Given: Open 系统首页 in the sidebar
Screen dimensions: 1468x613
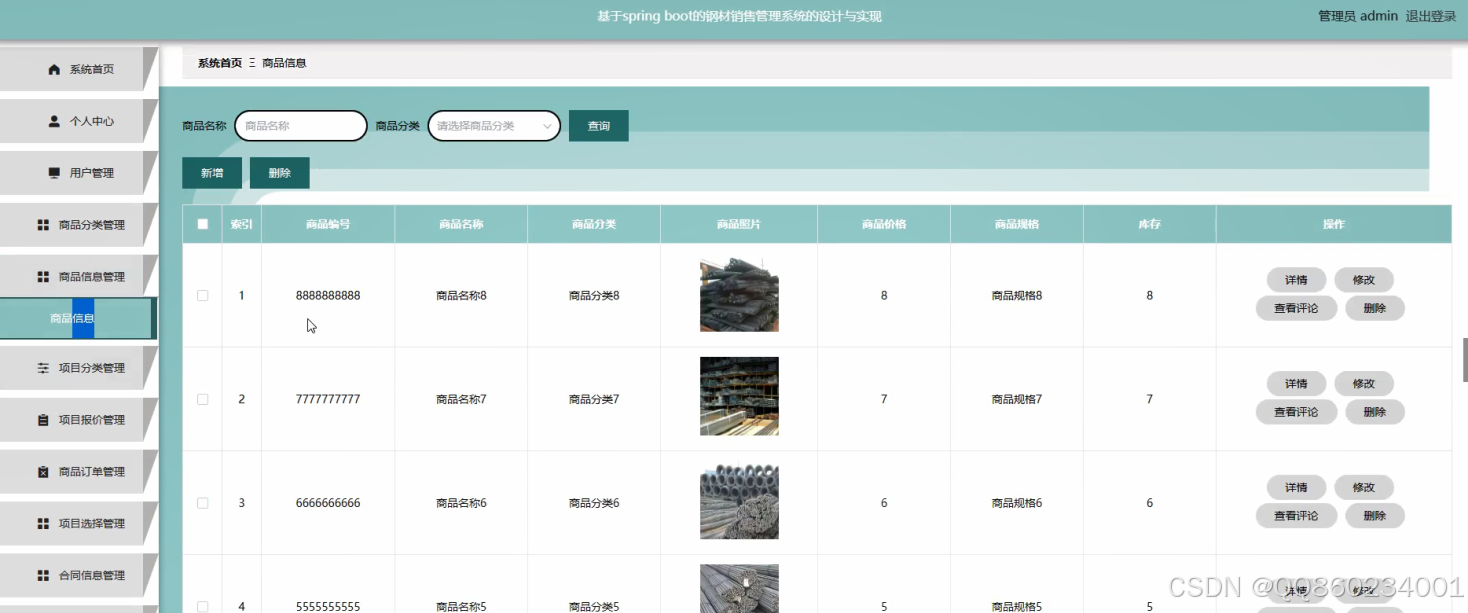Looking at the screenshot, I should tap(79, 69).
